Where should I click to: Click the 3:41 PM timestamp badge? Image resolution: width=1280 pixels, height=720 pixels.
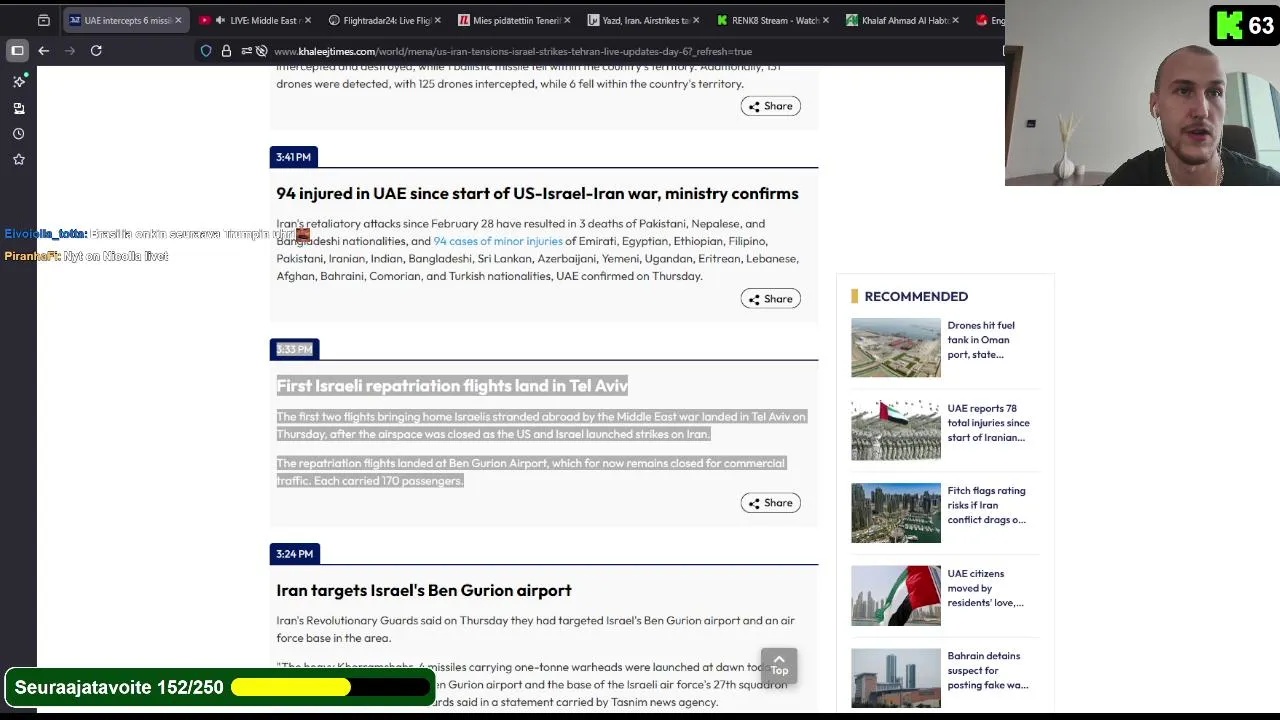click(294, 157)
